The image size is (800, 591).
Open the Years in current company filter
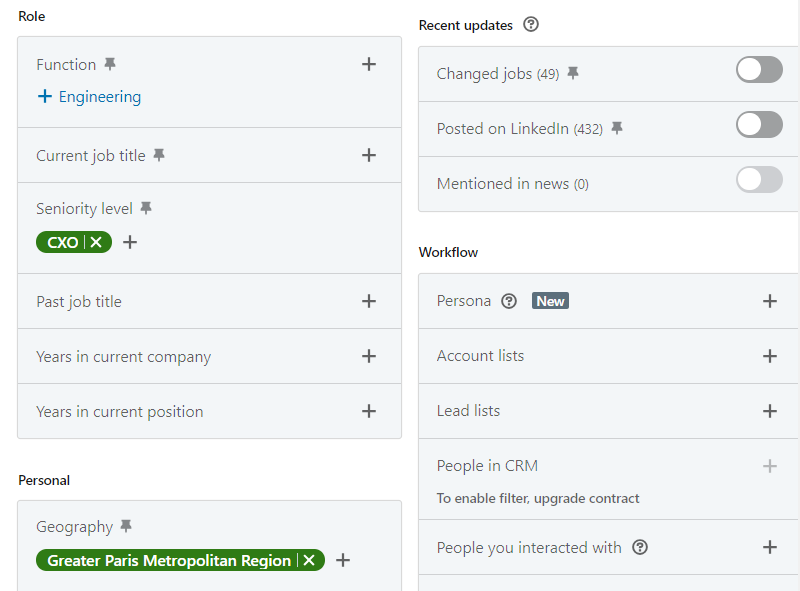coord(369,356)
